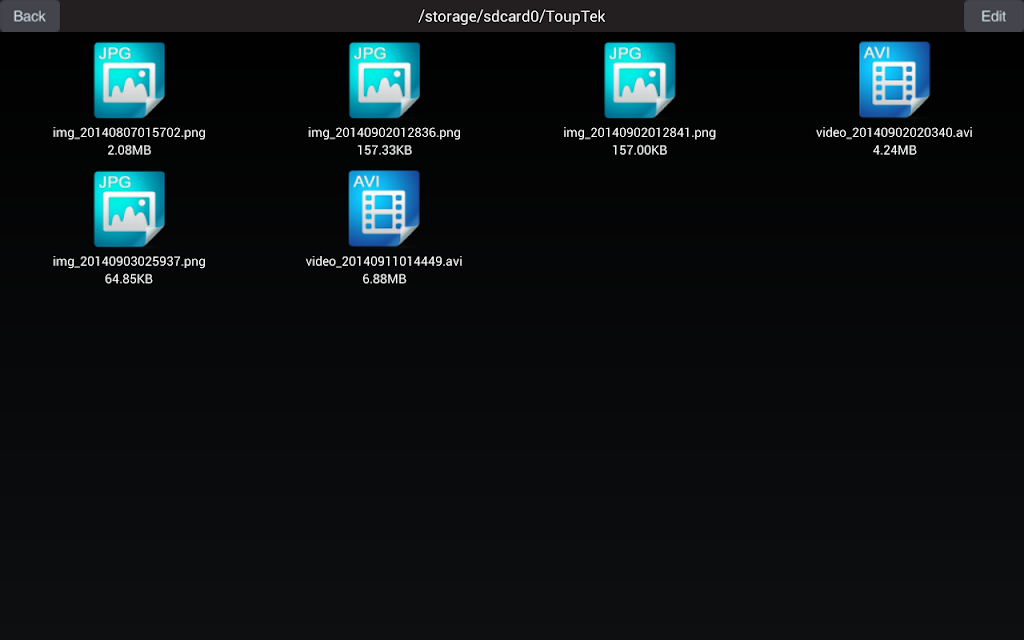Select filename img_20140807015702.png
1024x640 pixels.
pyautogui.click(x=129, y=133)
